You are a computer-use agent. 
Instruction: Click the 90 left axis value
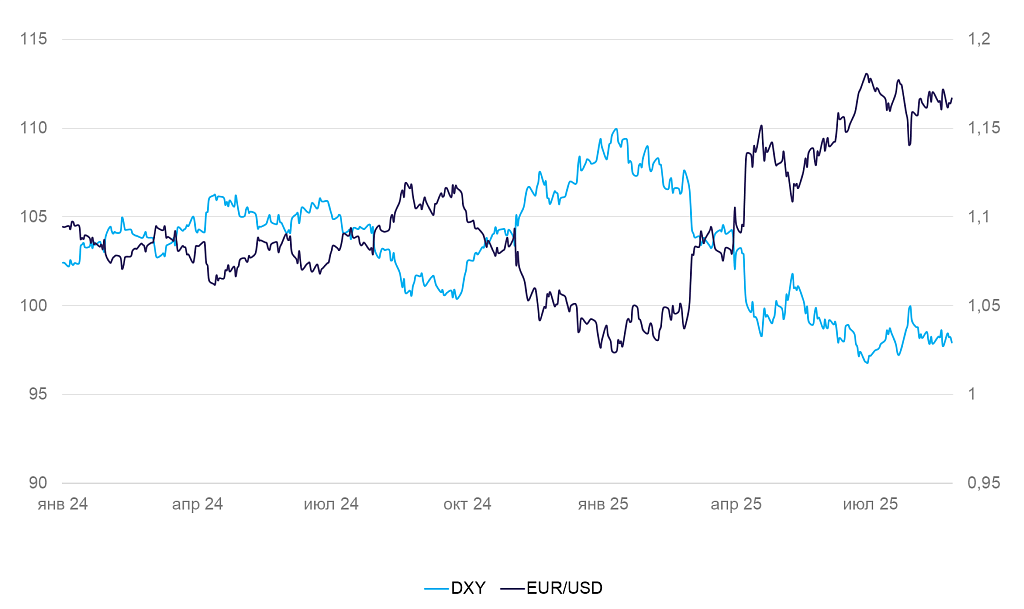(38, 483)
